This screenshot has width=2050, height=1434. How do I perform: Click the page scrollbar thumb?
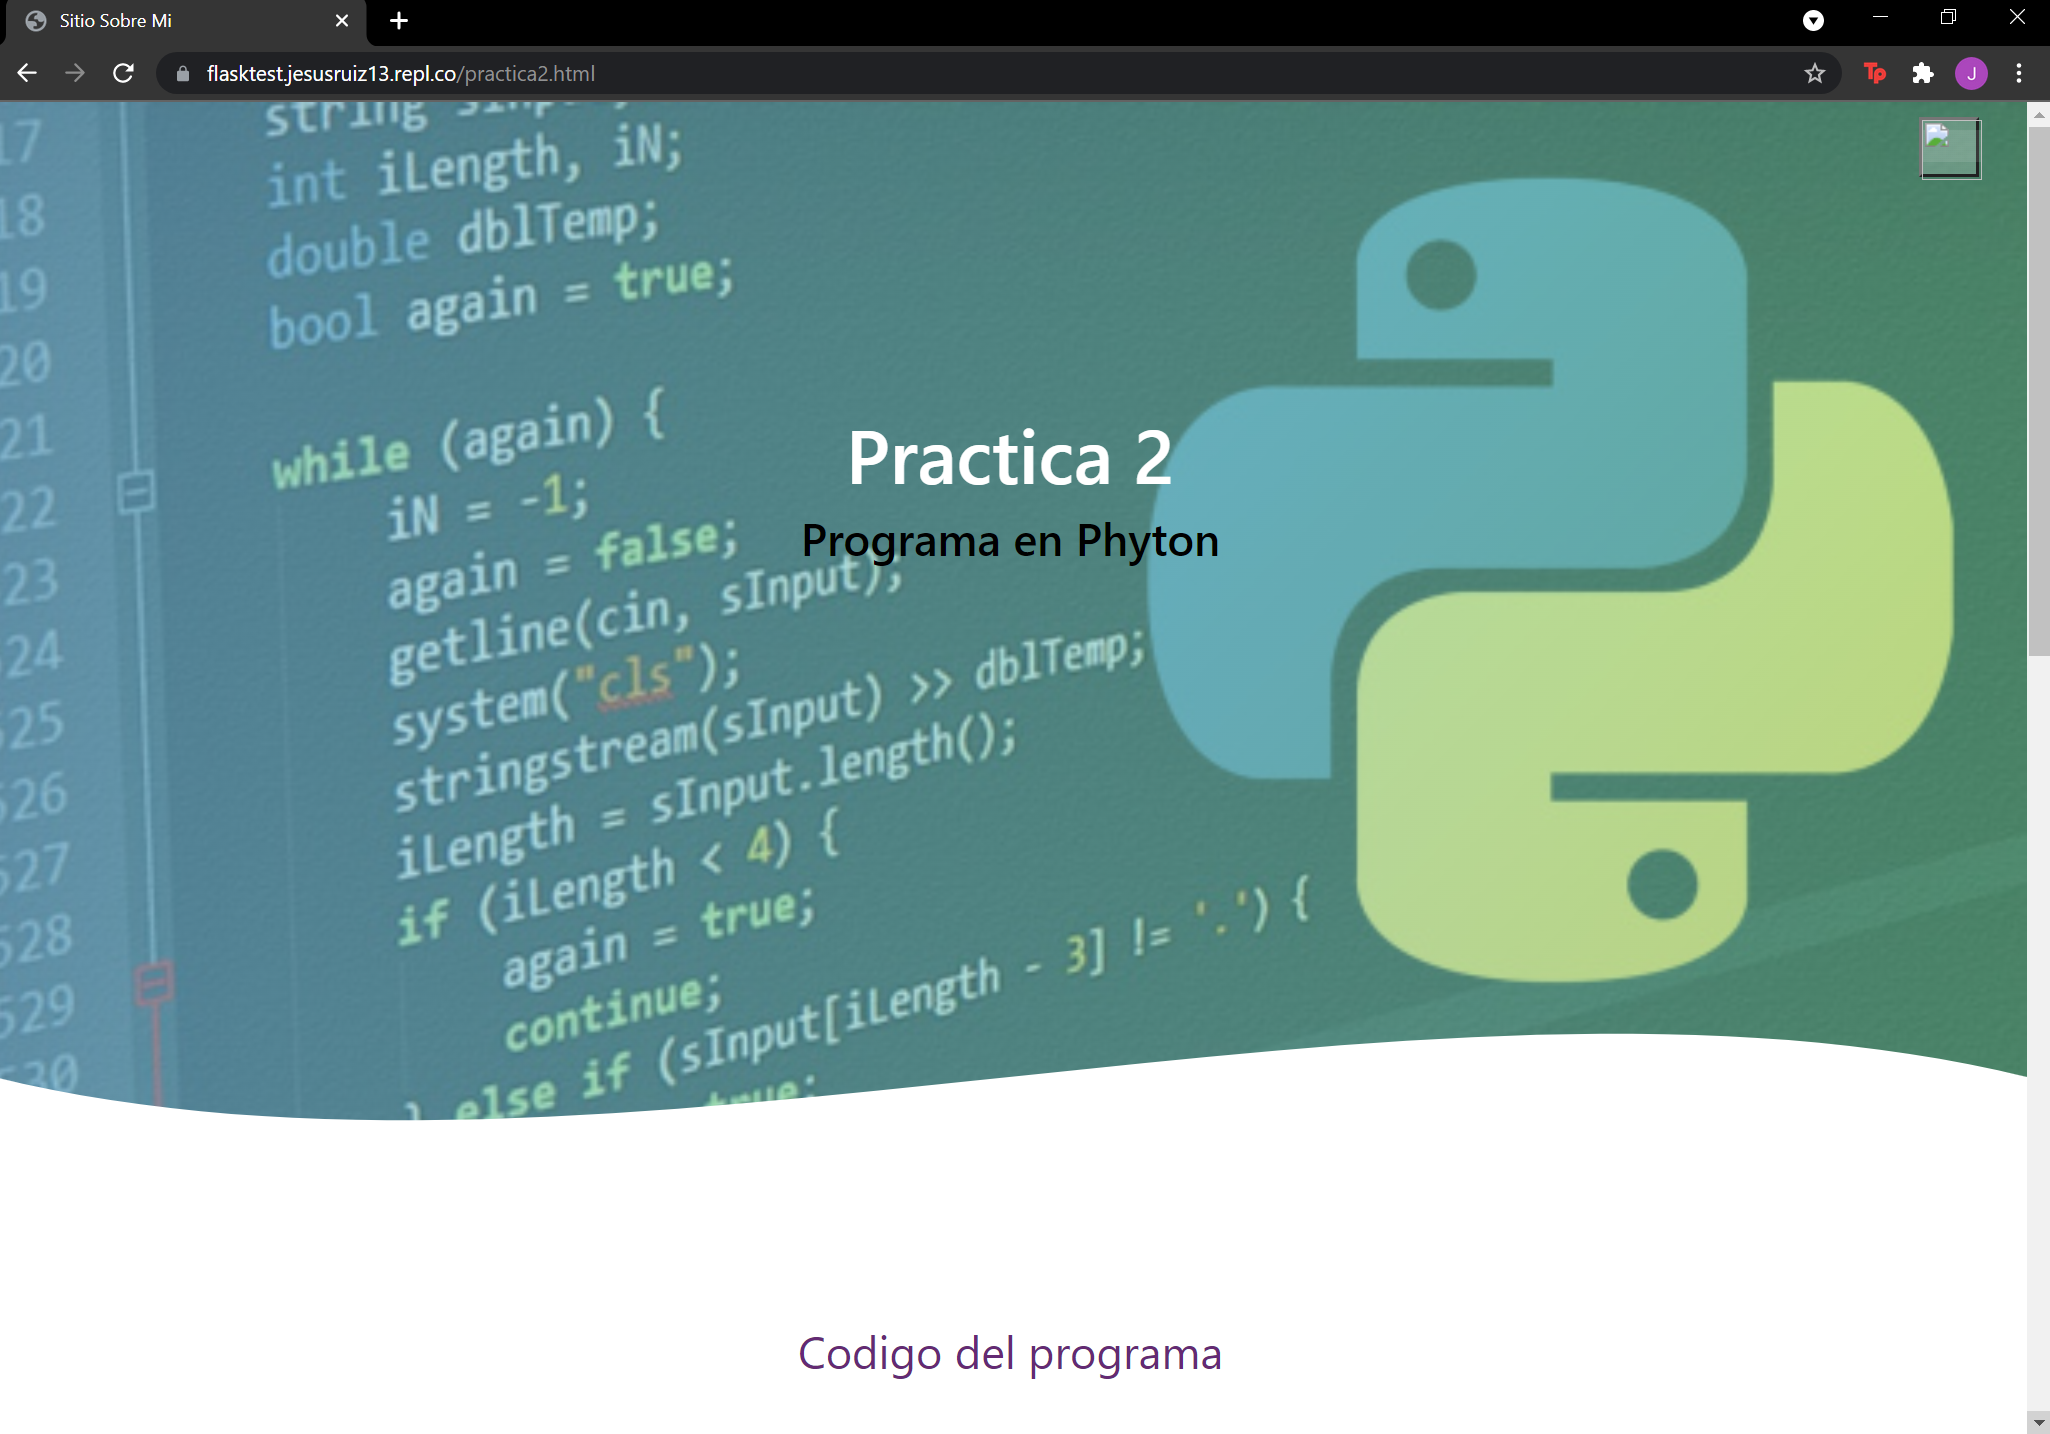pyautogui.click(x=2038, y=390)
